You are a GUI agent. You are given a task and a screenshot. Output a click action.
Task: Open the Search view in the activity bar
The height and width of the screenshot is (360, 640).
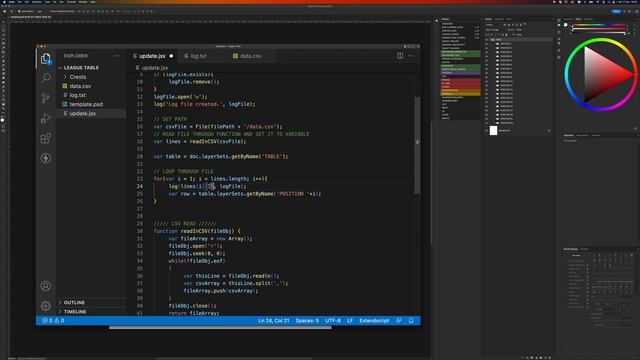(x=46, y=78)
